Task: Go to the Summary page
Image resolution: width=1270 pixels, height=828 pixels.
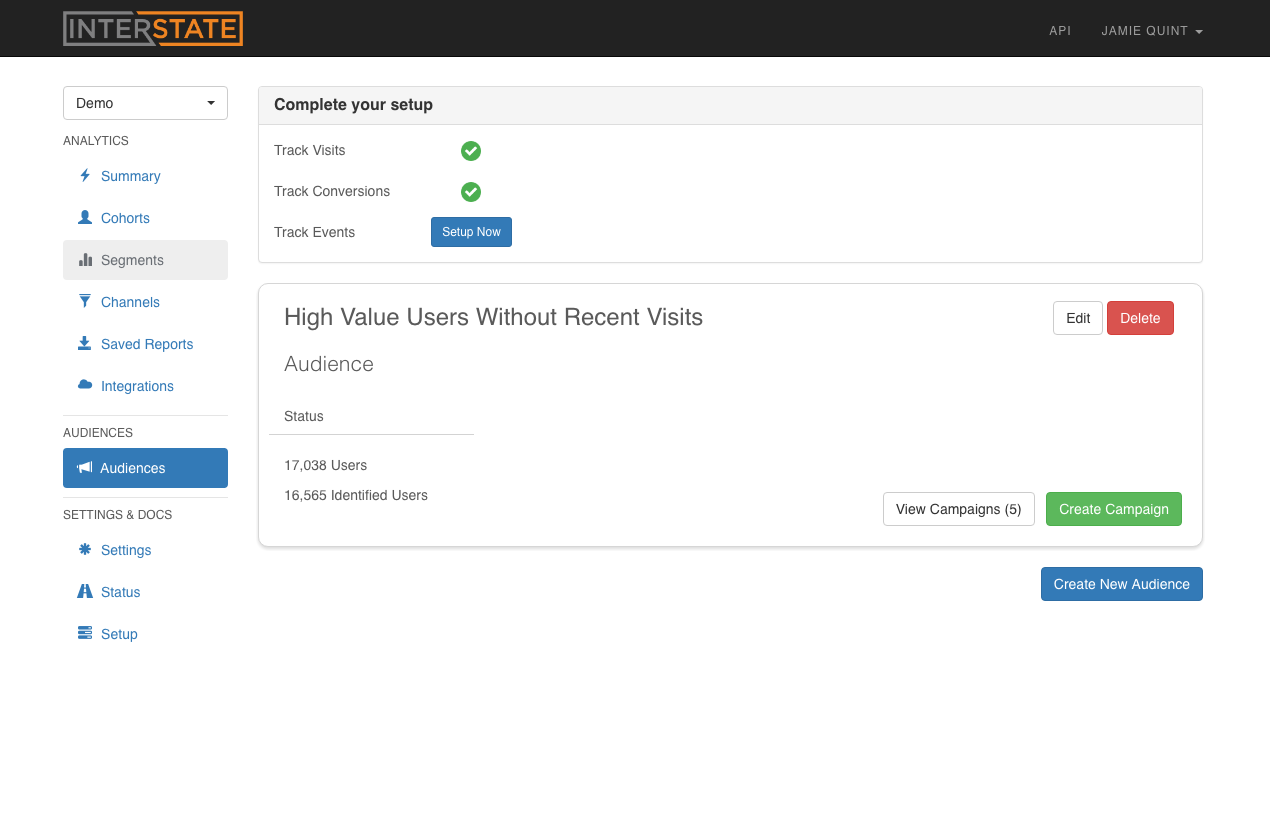Action: coord(145,176)
